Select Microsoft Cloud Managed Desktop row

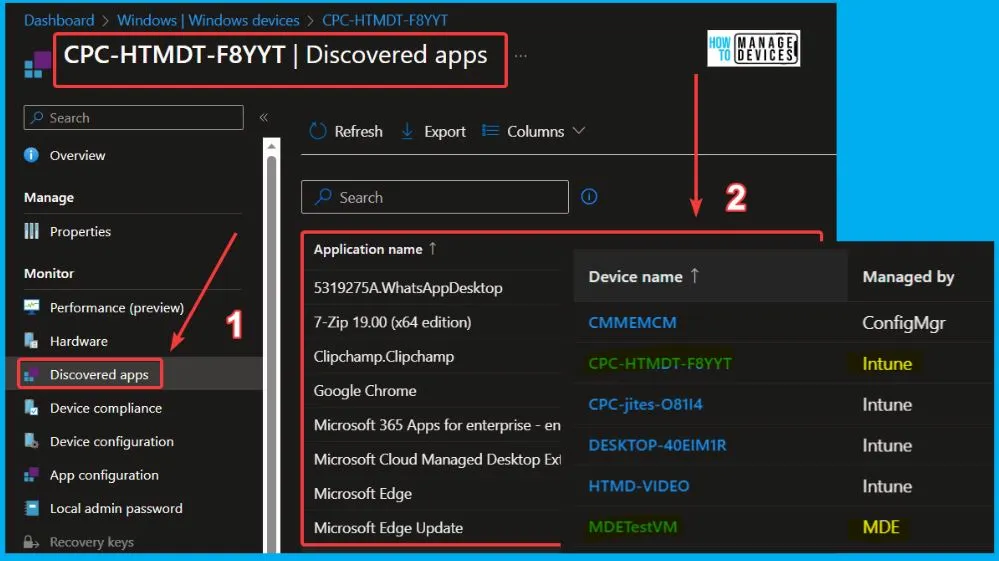(437, 459)
